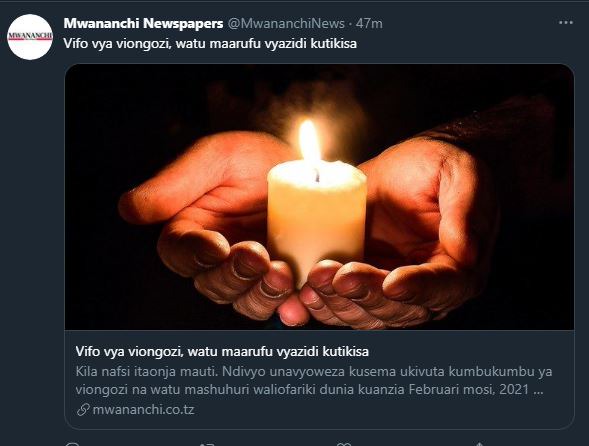The image size is (589, 446).
Task: Open the bold card headline Vifo vya viongozi
Action: 222,352
